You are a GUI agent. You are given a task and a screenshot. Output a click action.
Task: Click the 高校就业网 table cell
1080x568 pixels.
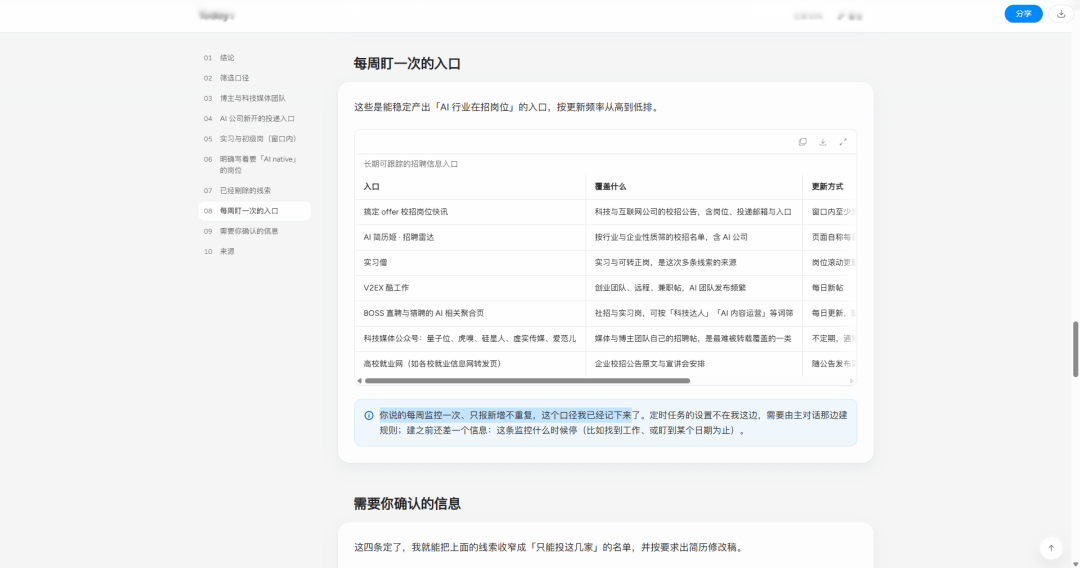[x=470, y=364]
